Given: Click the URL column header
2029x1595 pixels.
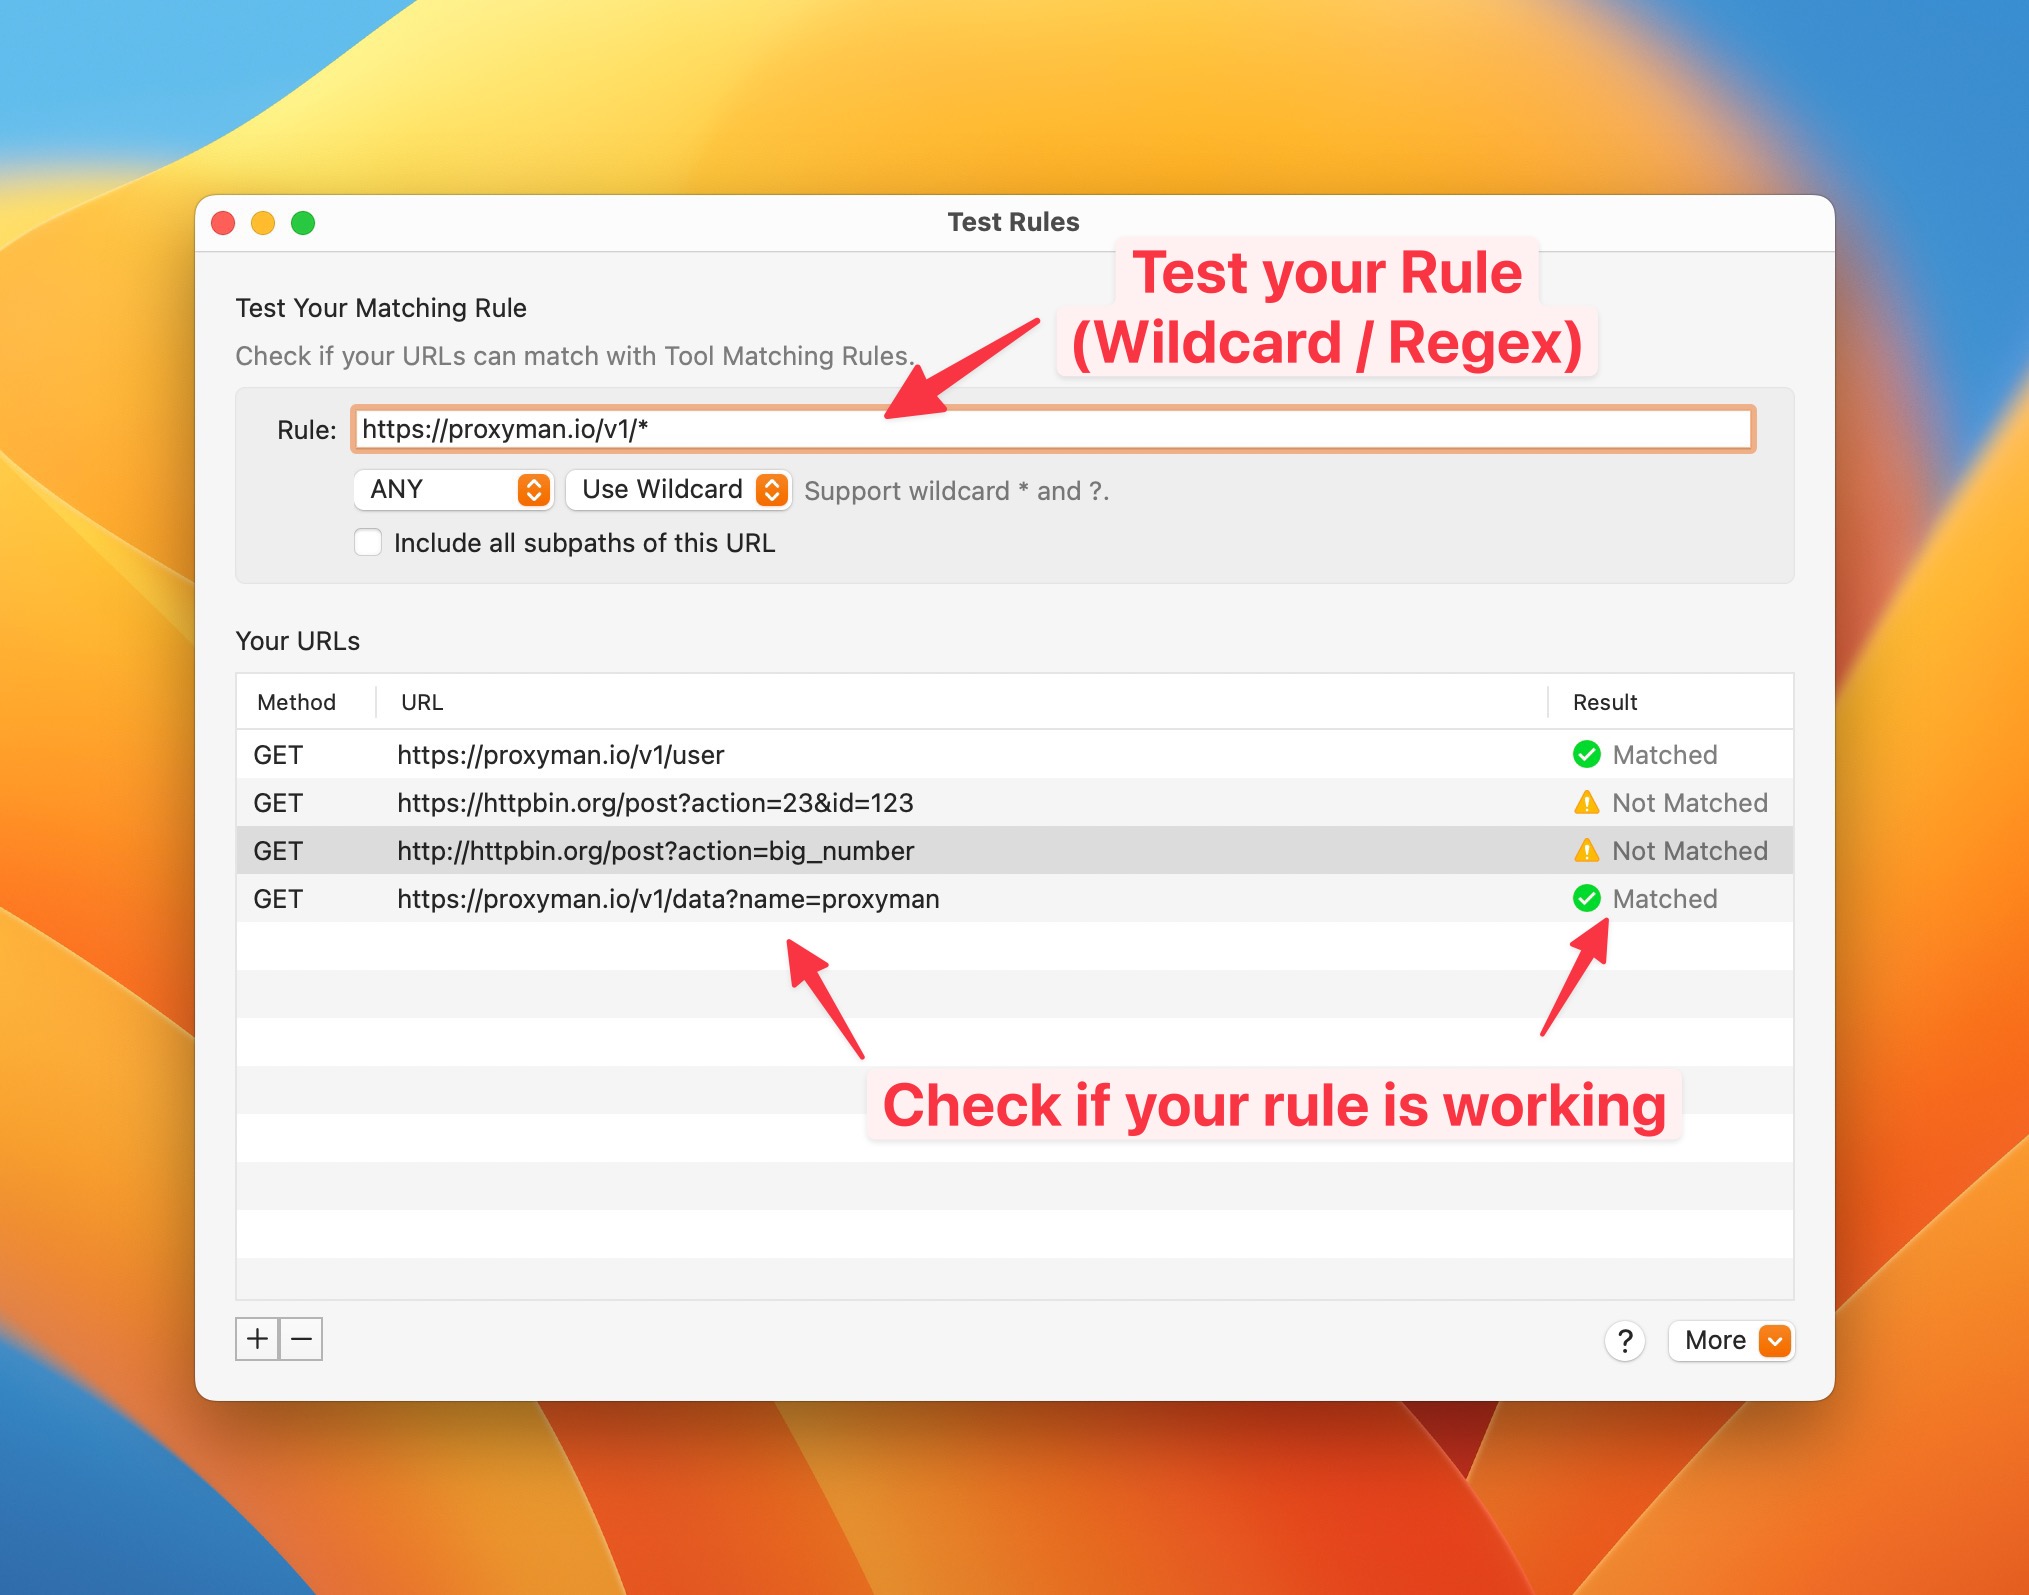Looking at the screenshot, I should pos(422,702).
